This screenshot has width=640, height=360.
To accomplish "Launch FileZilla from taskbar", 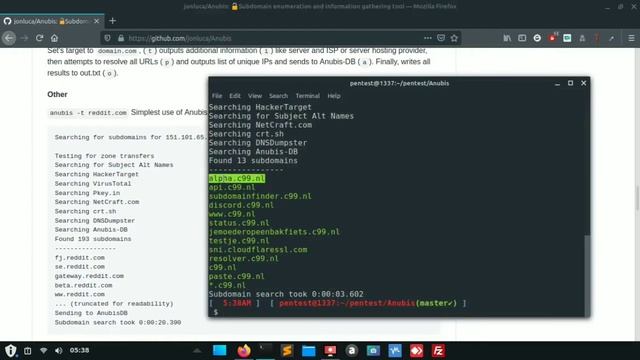I will tap(438, 351).
